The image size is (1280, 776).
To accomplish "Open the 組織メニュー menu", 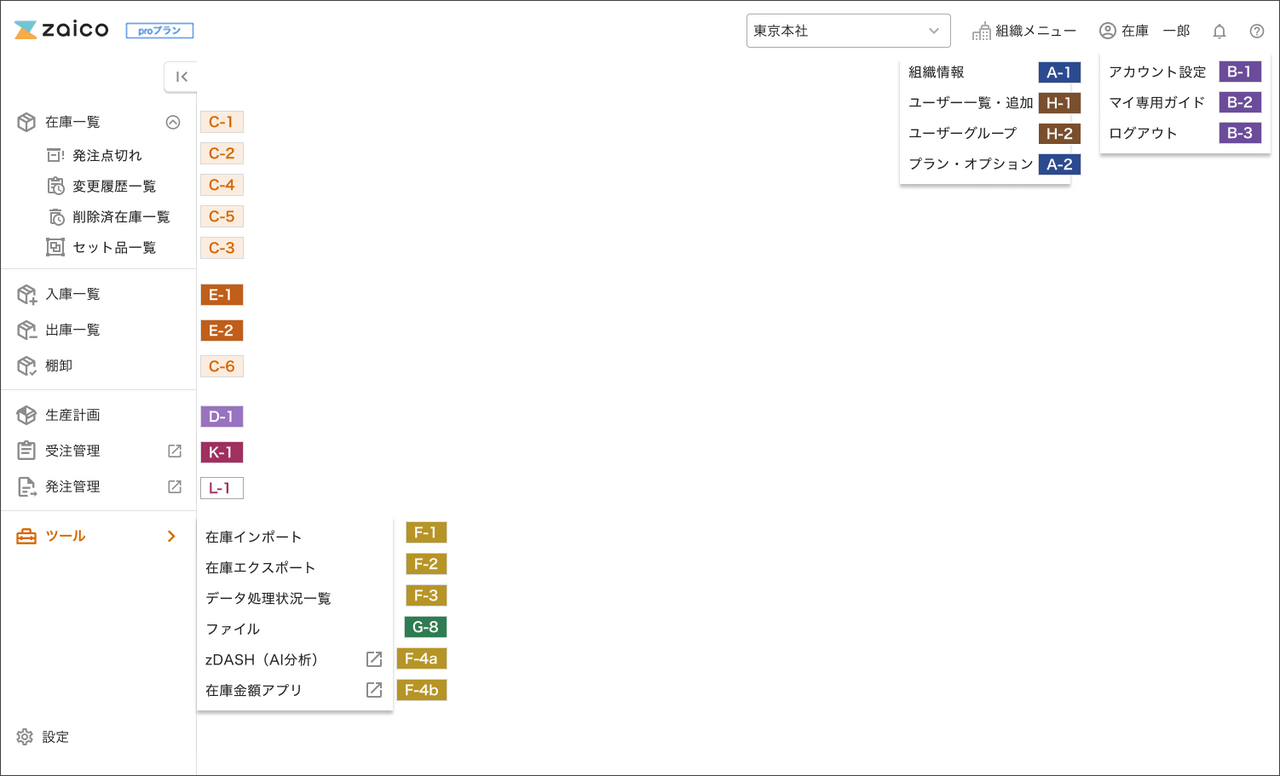I will tap(1024, 31).
